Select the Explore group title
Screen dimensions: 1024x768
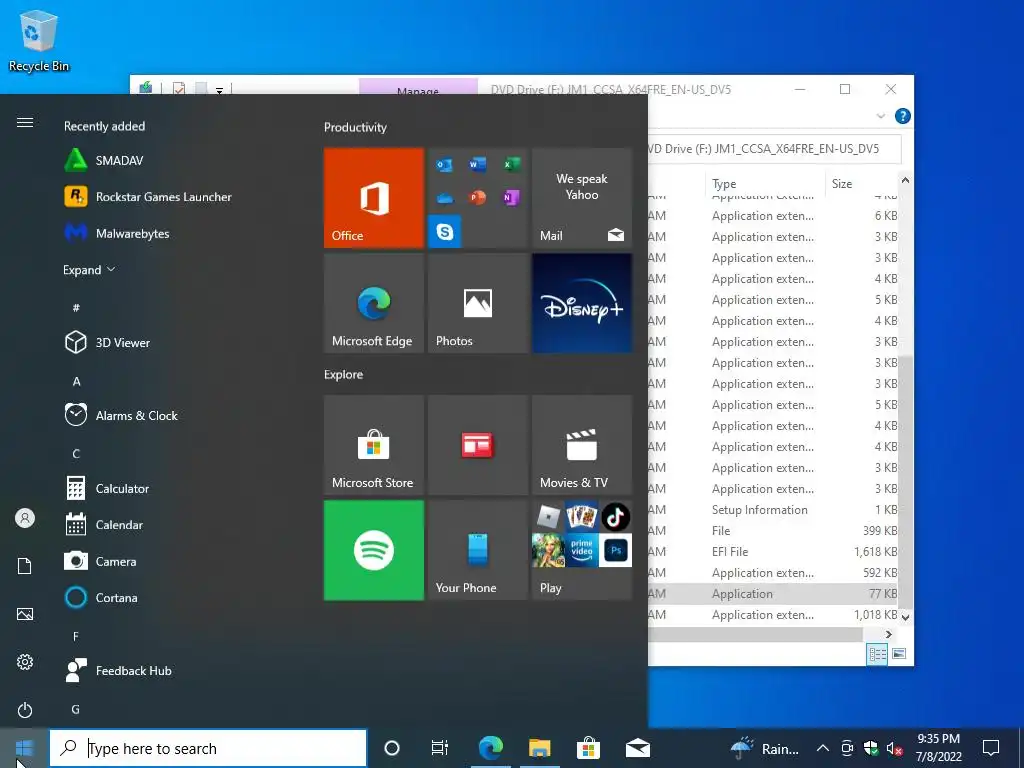344,374
